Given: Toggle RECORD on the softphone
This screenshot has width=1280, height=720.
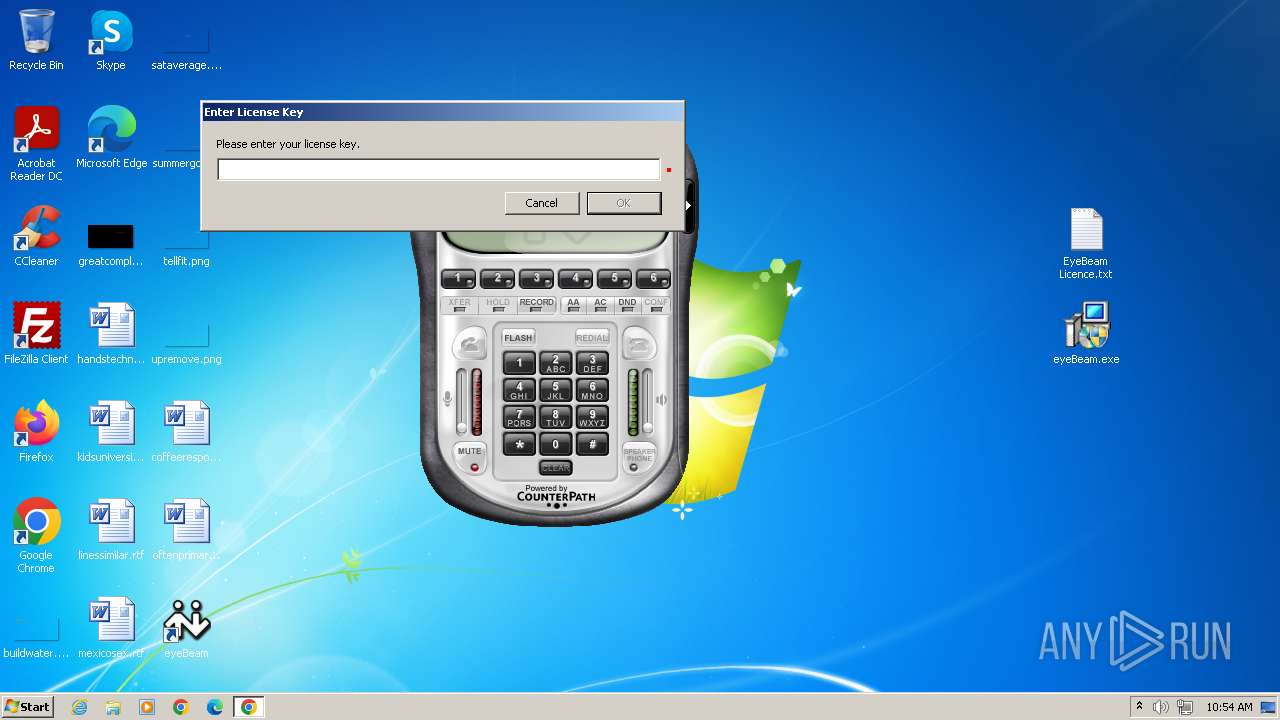Looking at the screenshot, I should click(x=536, y=305).
